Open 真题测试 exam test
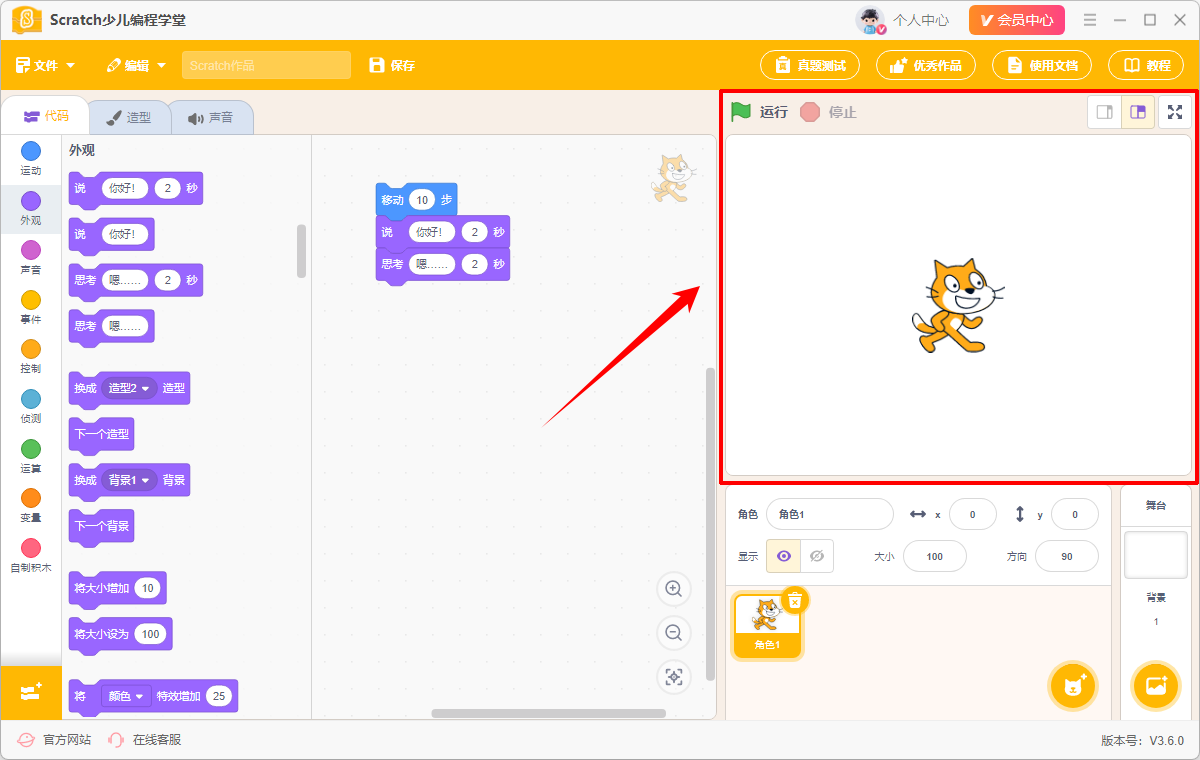1200x760 pixels. click(810, 65)
